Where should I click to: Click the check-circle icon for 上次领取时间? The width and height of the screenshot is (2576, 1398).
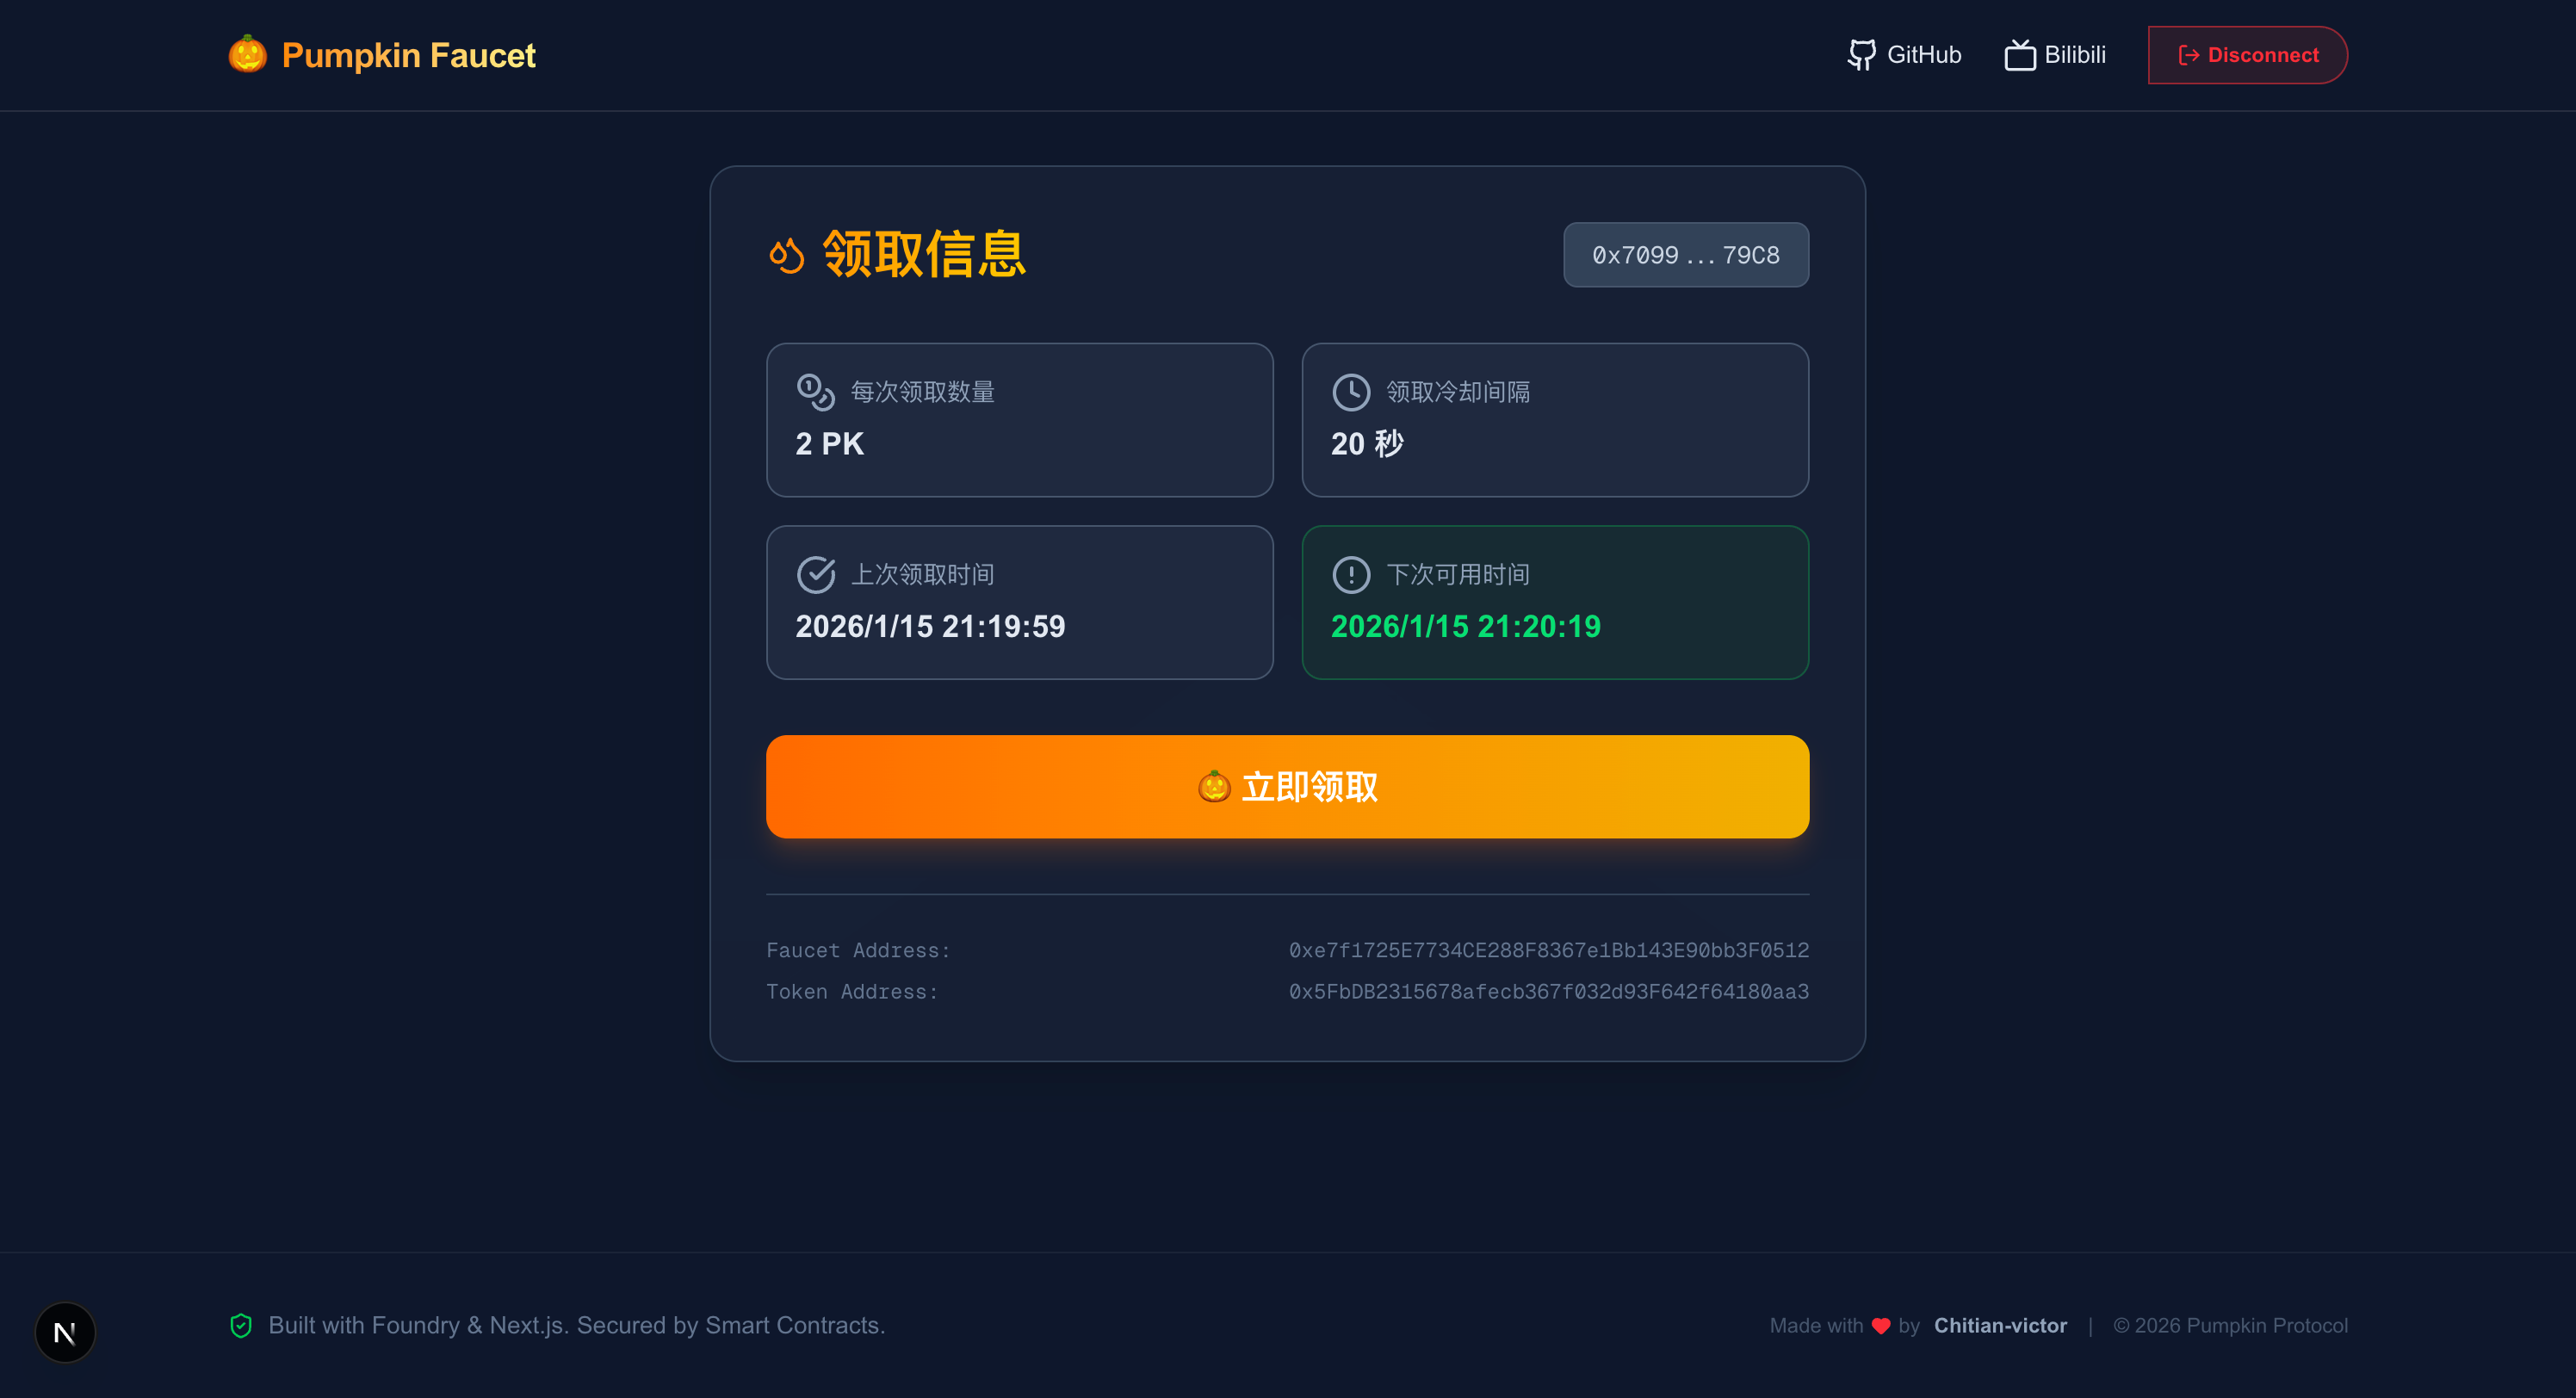tap(815, 574)
